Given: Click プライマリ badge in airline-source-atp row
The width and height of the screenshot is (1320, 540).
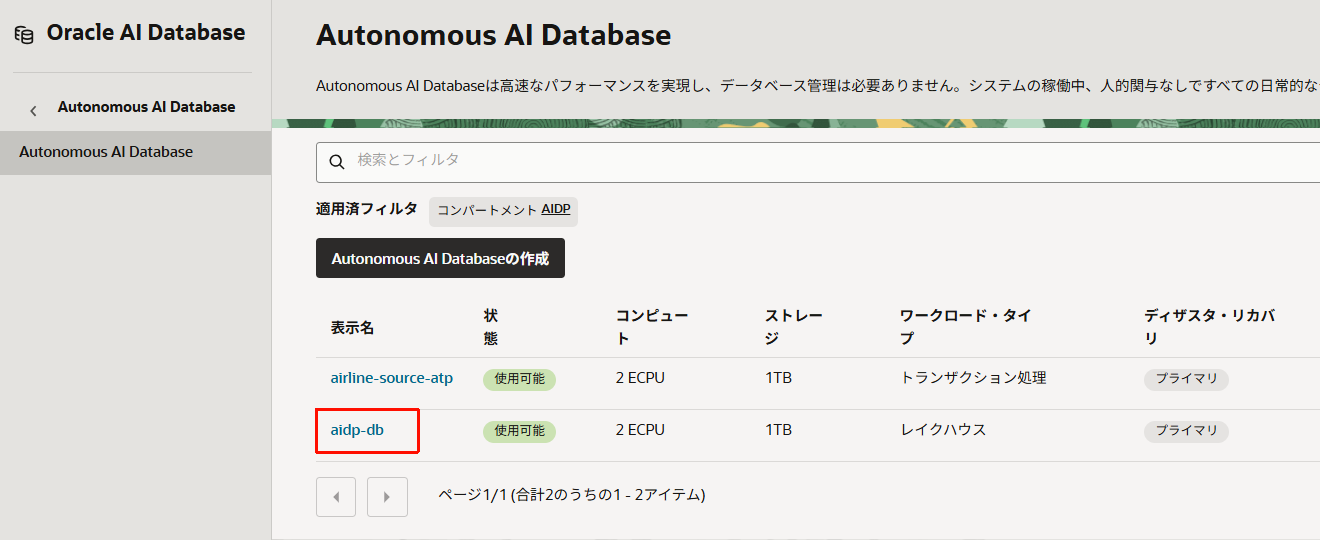Looking at the screenshot, I should click(1186, 379).
